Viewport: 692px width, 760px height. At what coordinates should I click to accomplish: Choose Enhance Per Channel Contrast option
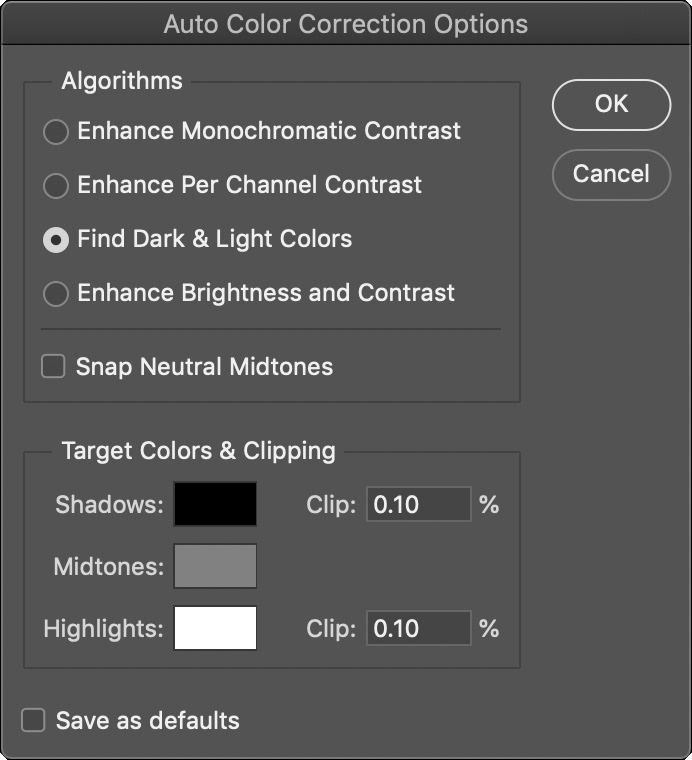point(57,186)
